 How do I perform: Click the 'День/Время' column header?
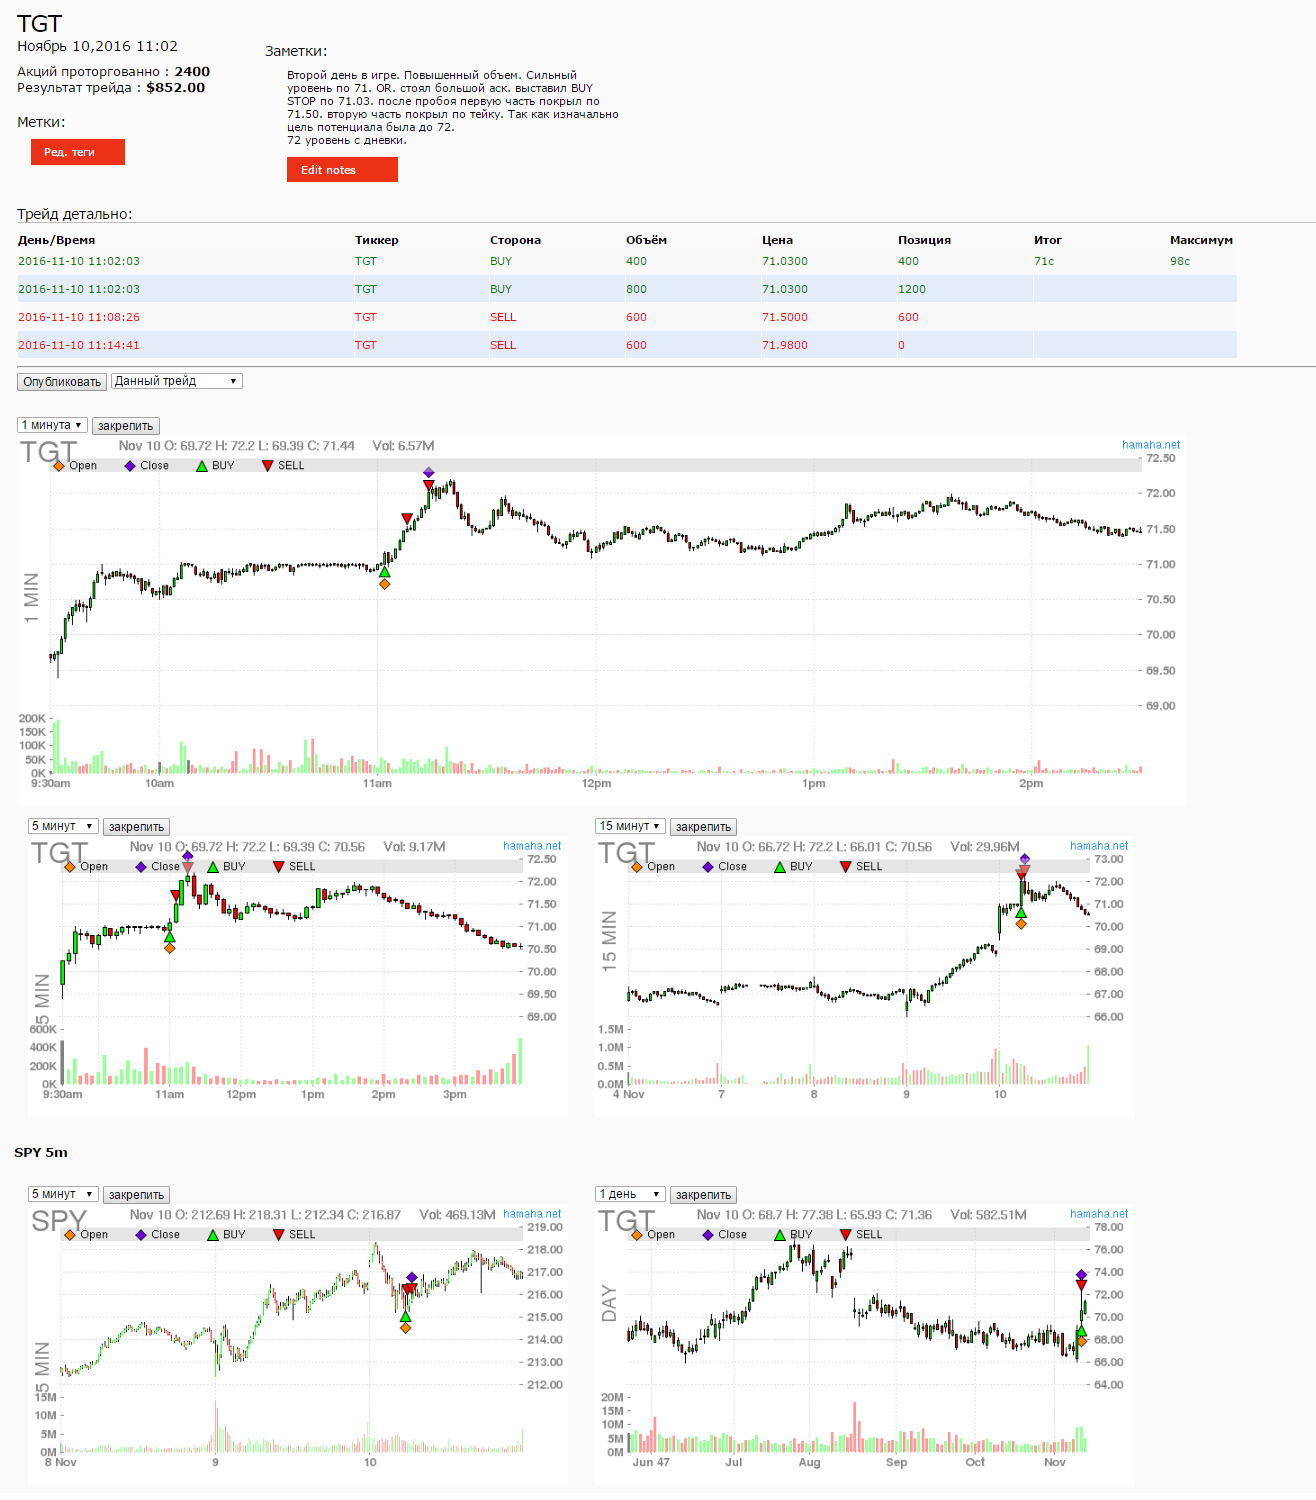(57, 240)
